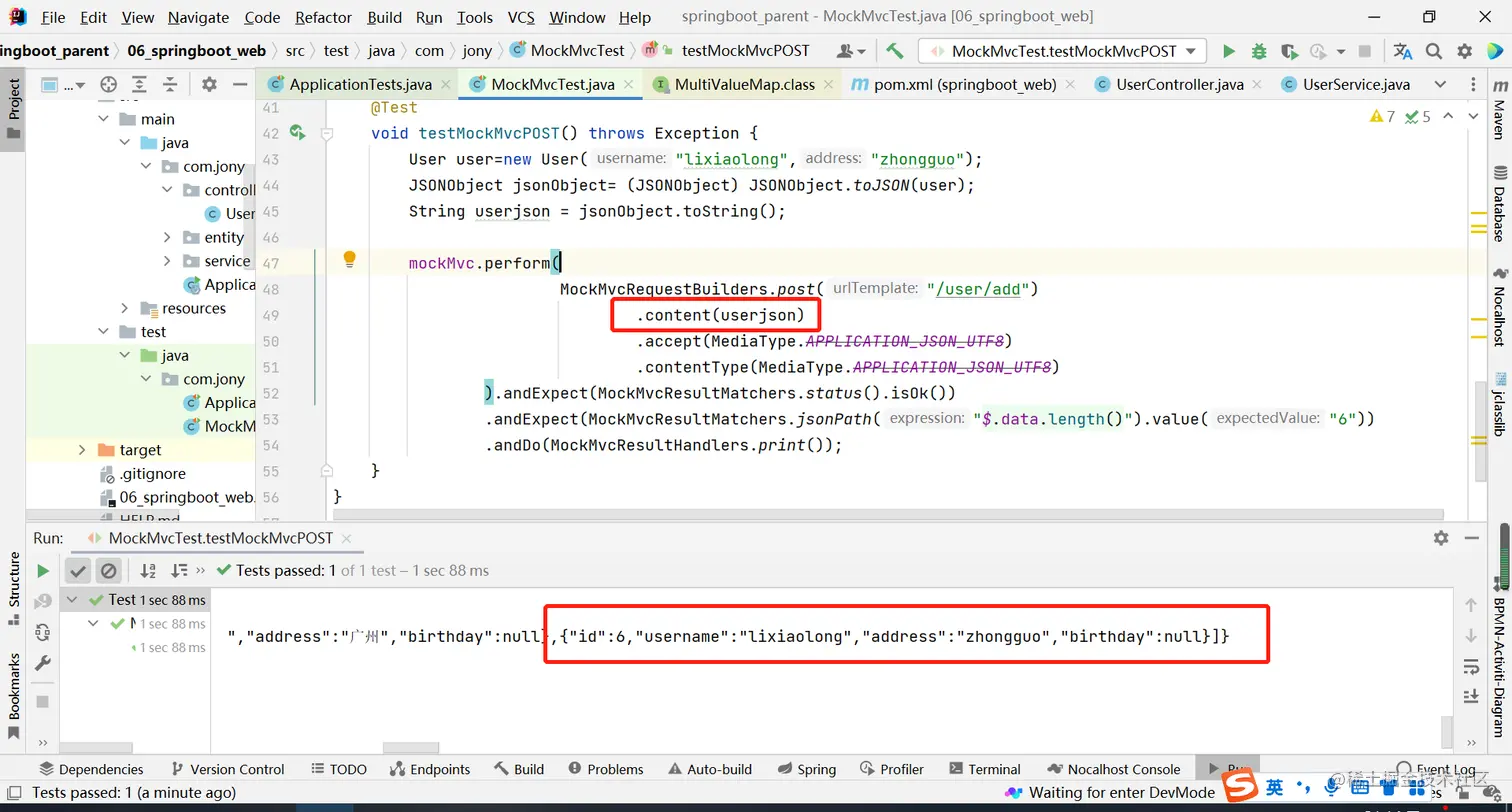Open the TODO tool window
This screenshot has height=812, width=1512.
pos(338,769)
